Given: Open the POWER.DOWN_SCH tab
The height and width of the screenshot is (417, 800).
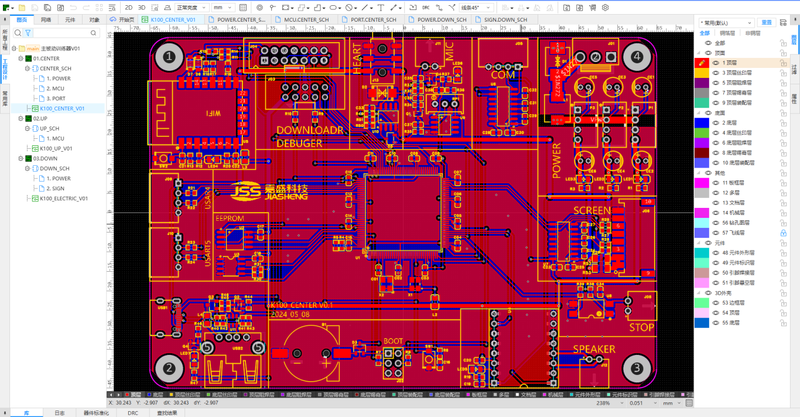Looking at the screenshot, I should point(437,19).
